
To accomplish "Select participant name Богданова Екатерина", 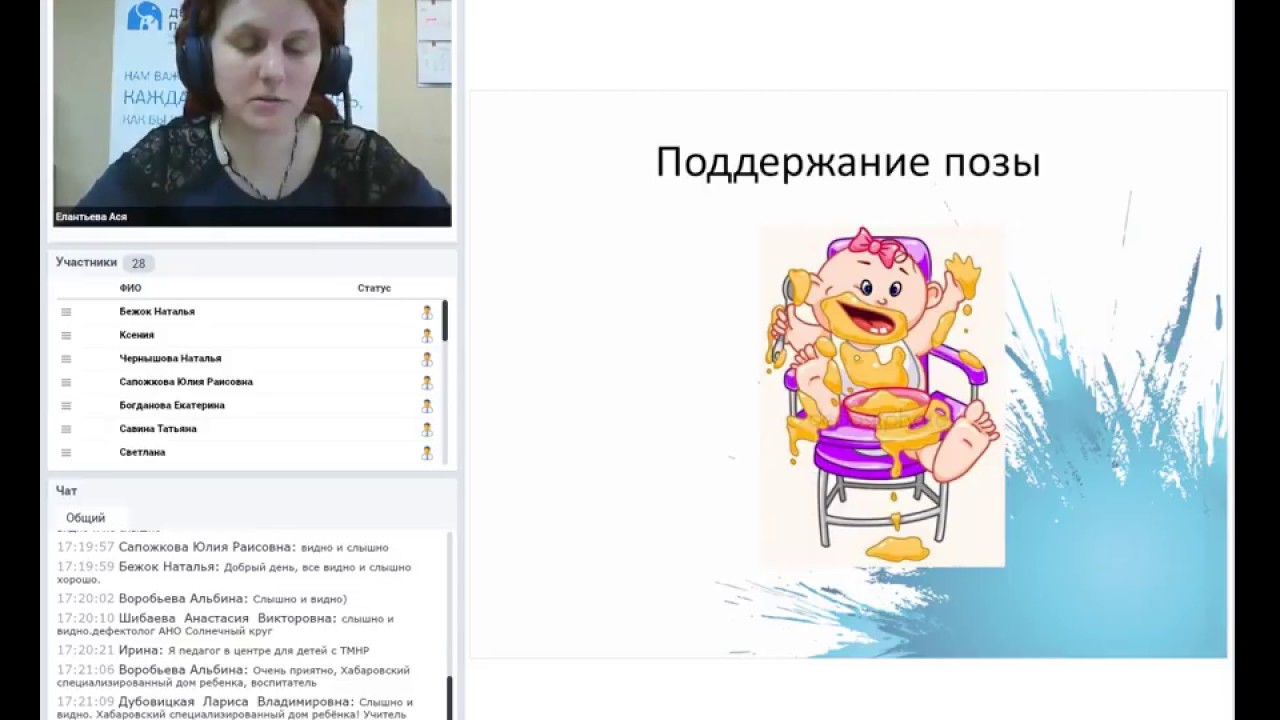I will click(x=172, y=405).
